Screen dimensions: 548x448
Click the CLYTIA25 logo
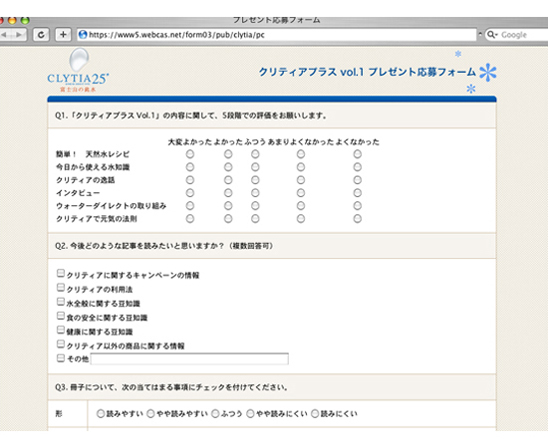click(78, 70)
